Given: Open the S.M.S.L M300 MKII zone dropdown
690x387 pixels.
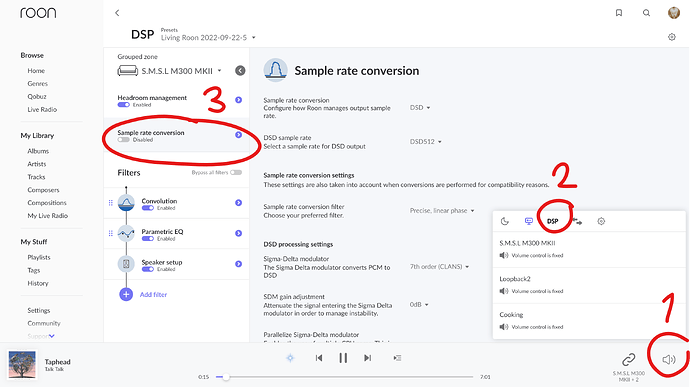Looking at the screenshot, I should 181,71.
